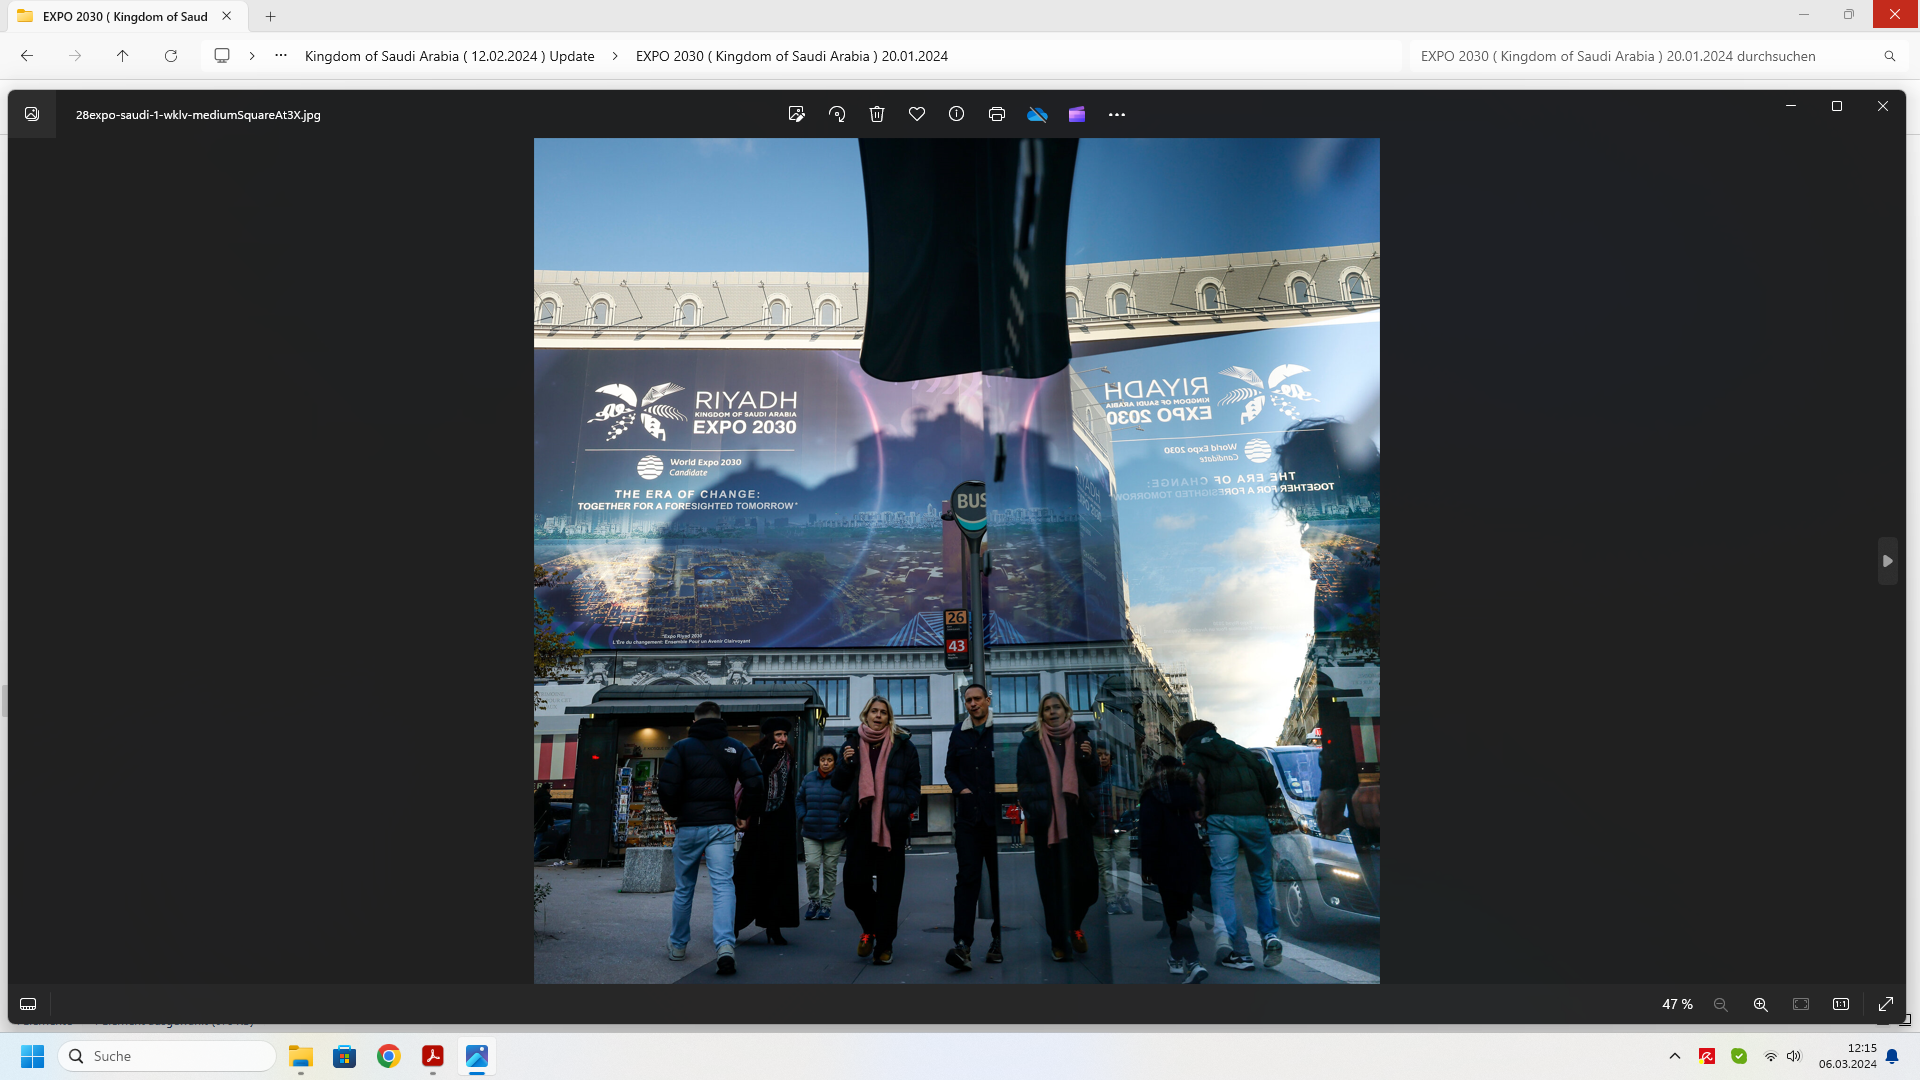
Task: Open the Windows Start menu
Action: pyautogui.click(x=33, y=1056)
